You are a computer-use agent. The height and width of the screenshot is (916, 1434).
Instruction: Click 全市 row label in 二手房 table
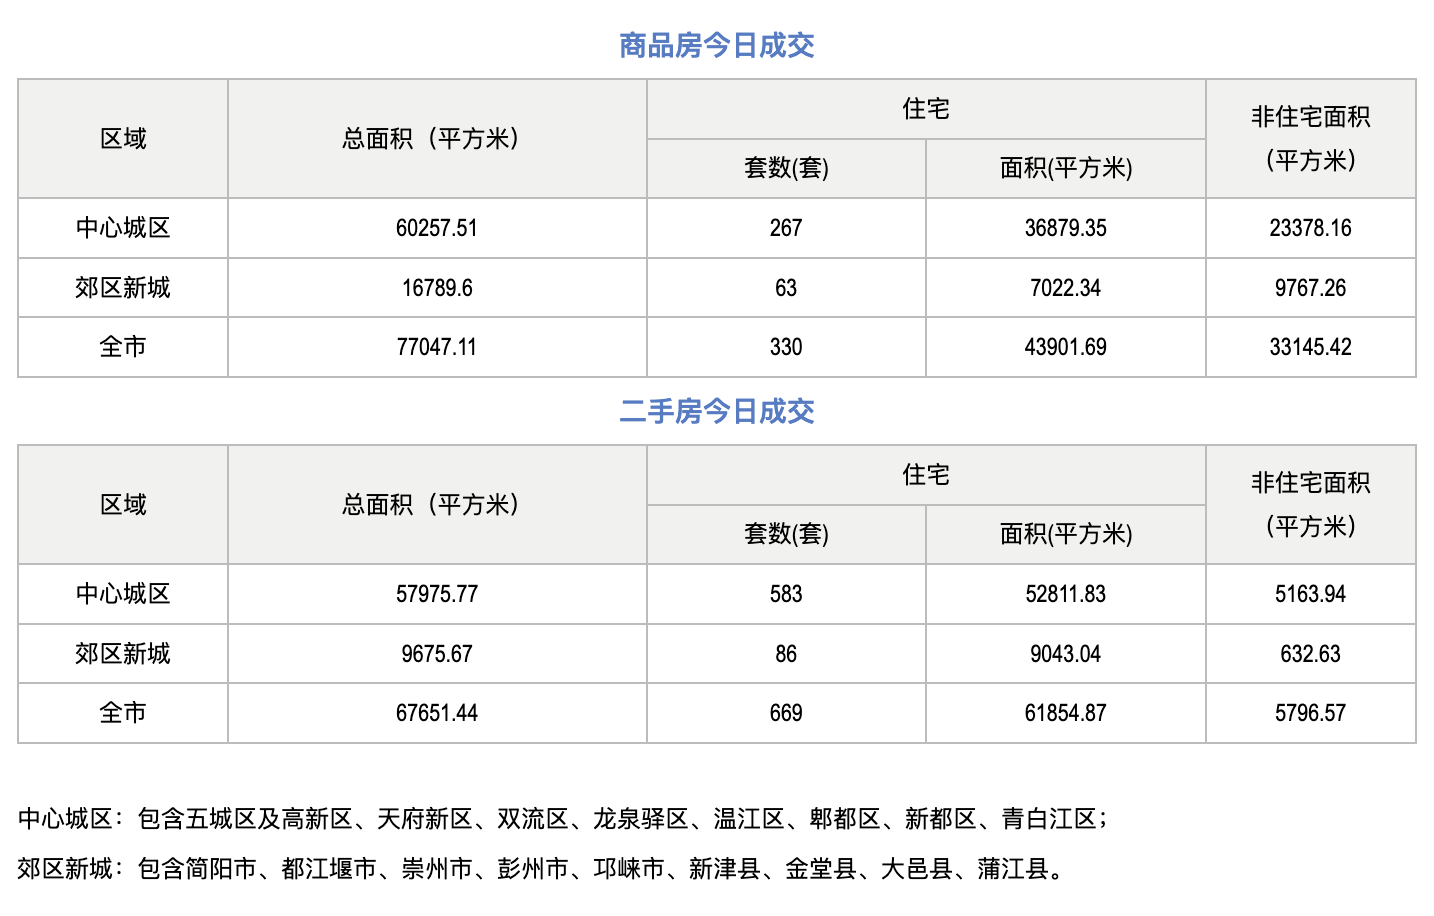point(123,713)
